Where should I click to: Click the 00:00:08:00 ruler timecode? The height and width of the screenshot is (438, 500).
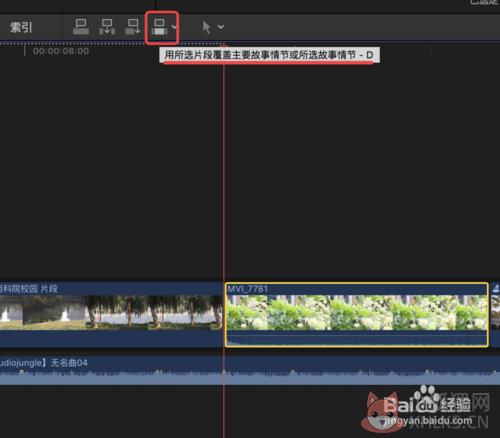pyautogui.click(x=61, y=51)
